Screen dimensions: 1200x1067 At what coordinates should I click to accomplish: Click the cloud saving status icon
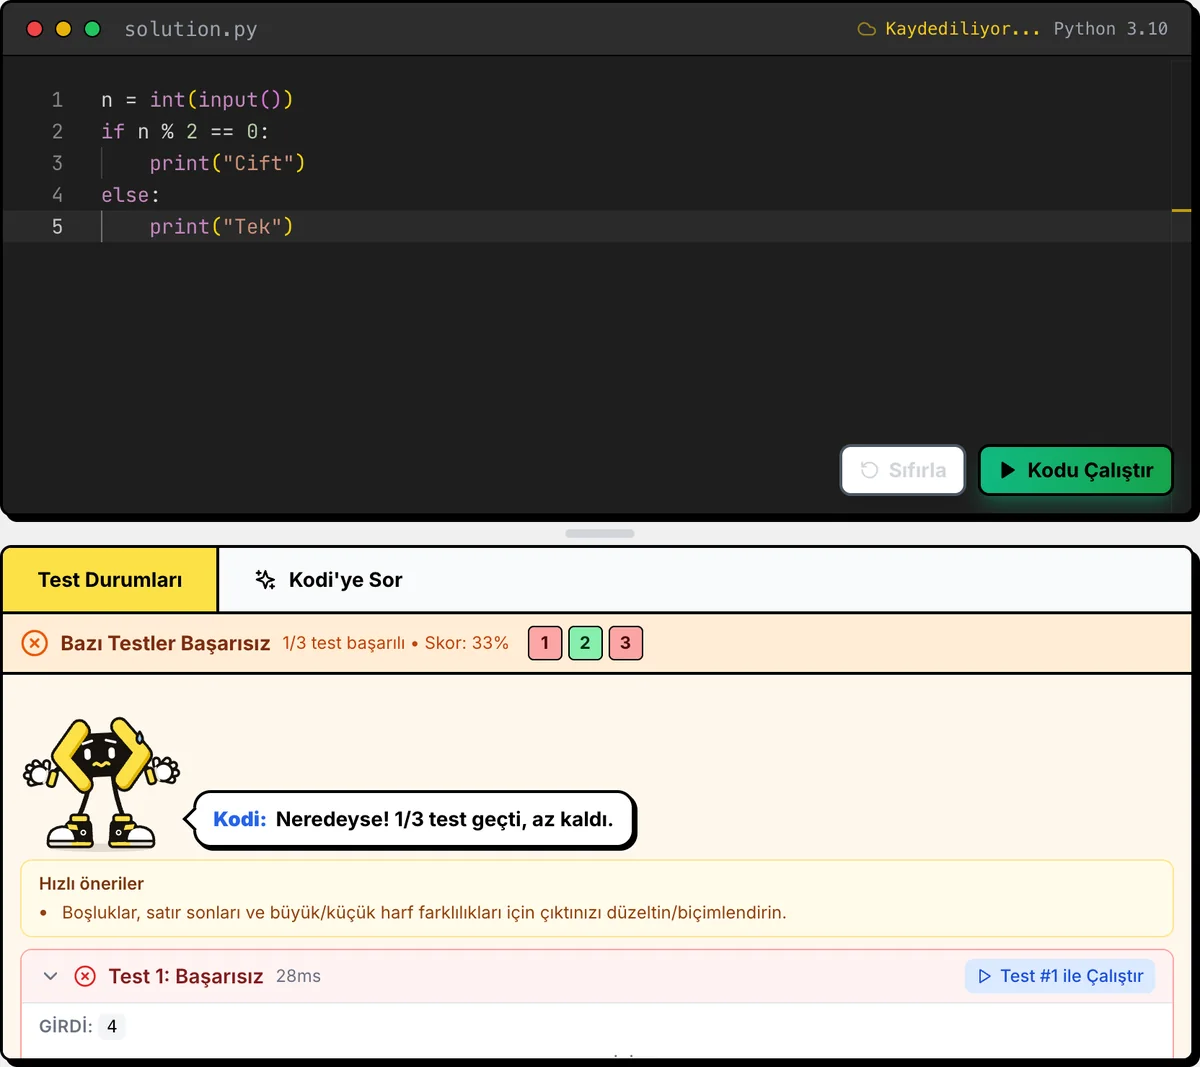pyautogui.click(x=867, y=29)
